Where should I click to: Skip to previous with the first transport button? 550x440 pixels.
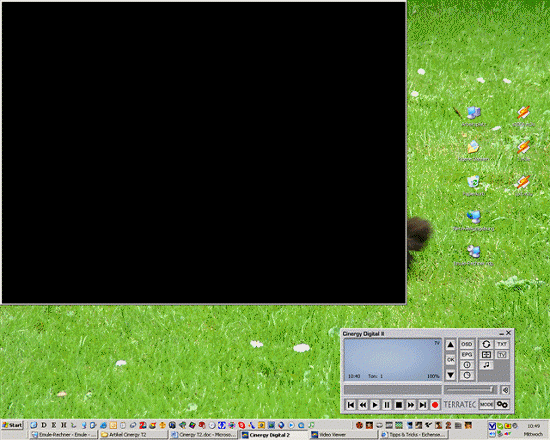click(351, 405)
